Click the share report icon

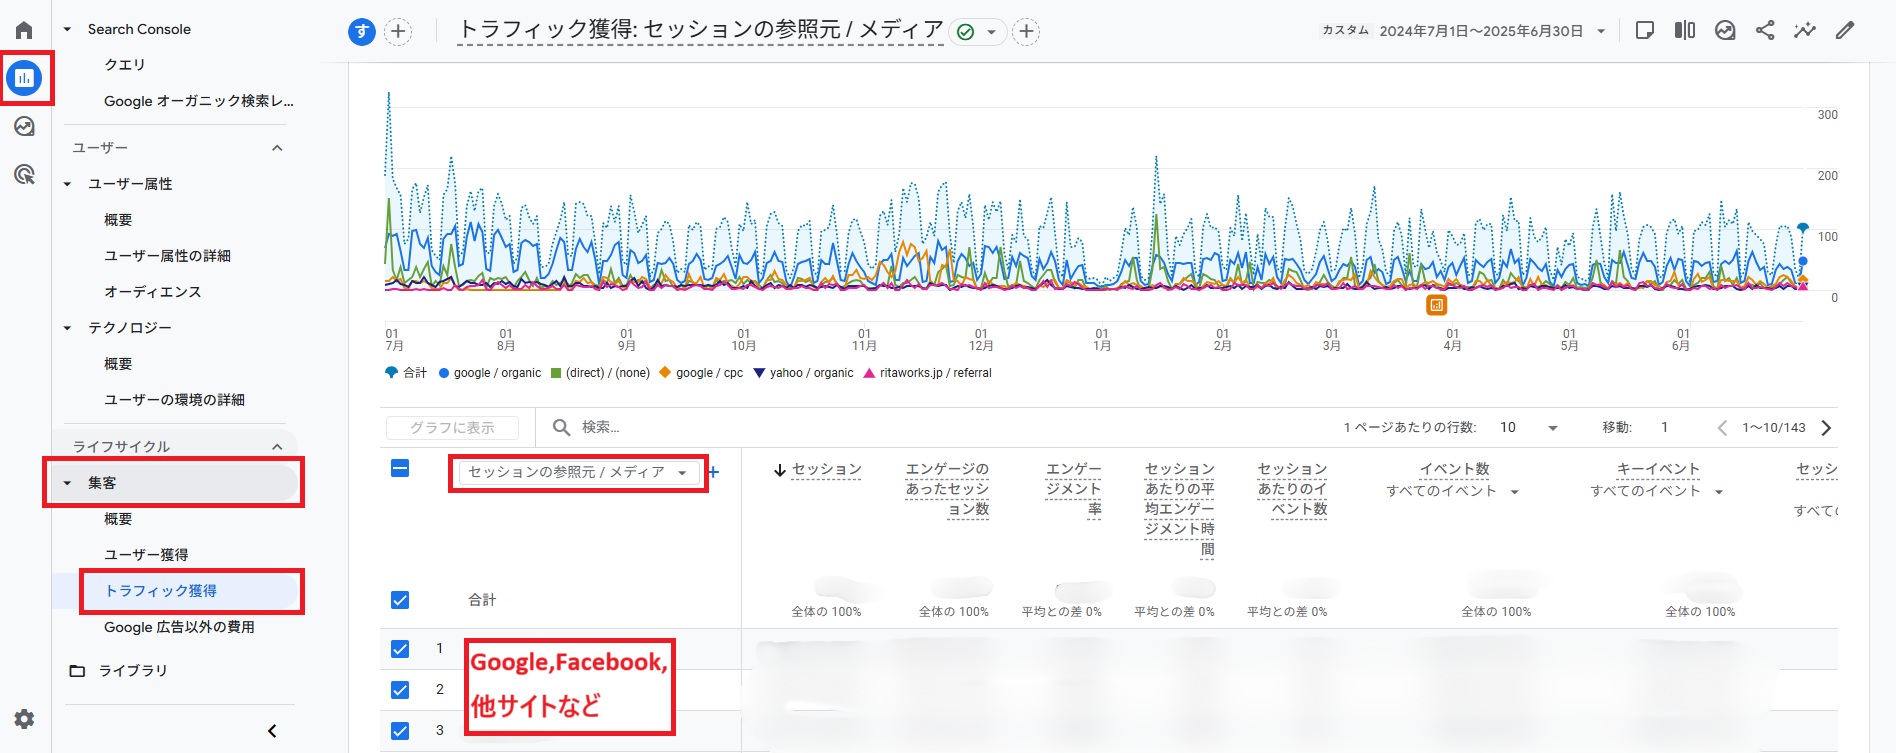[1765, 30]
